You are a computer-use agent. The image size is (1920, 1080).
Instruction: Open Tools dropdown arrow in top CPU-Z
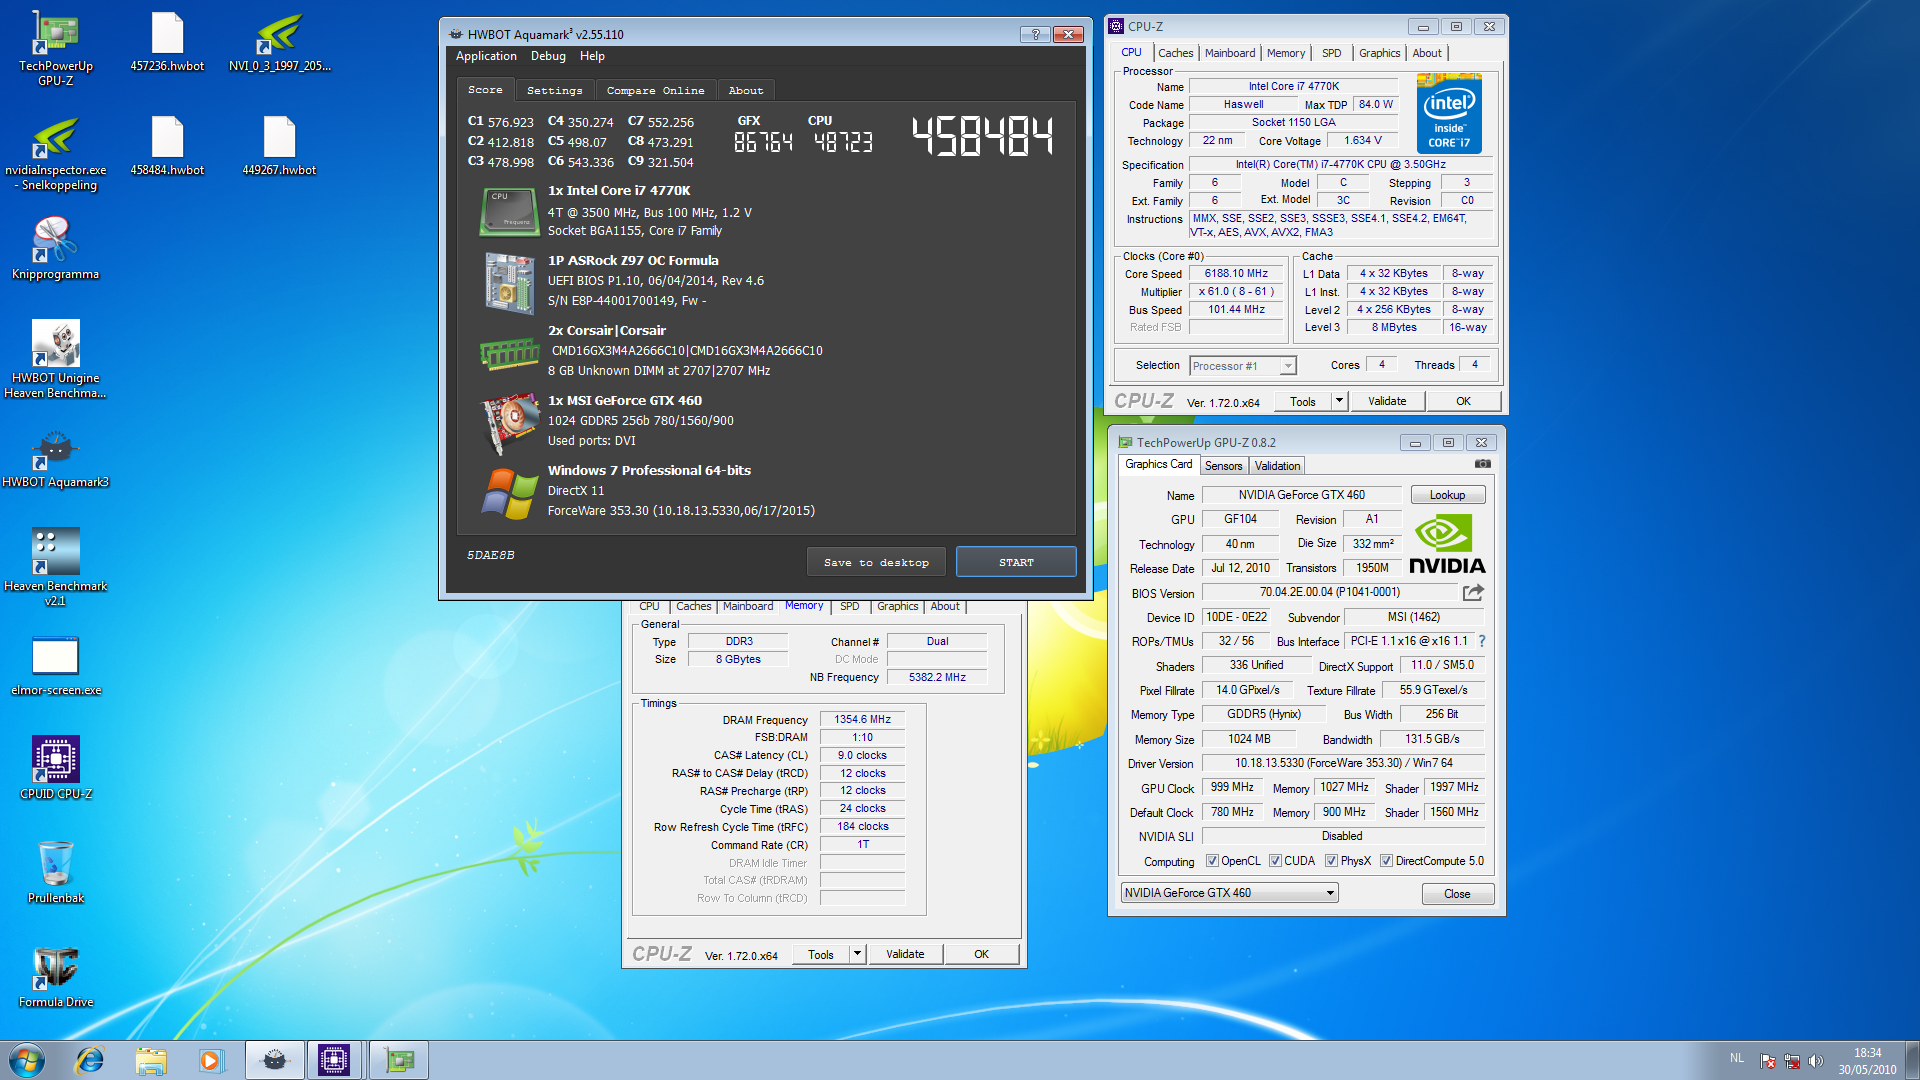click(x=1339, y=401)
